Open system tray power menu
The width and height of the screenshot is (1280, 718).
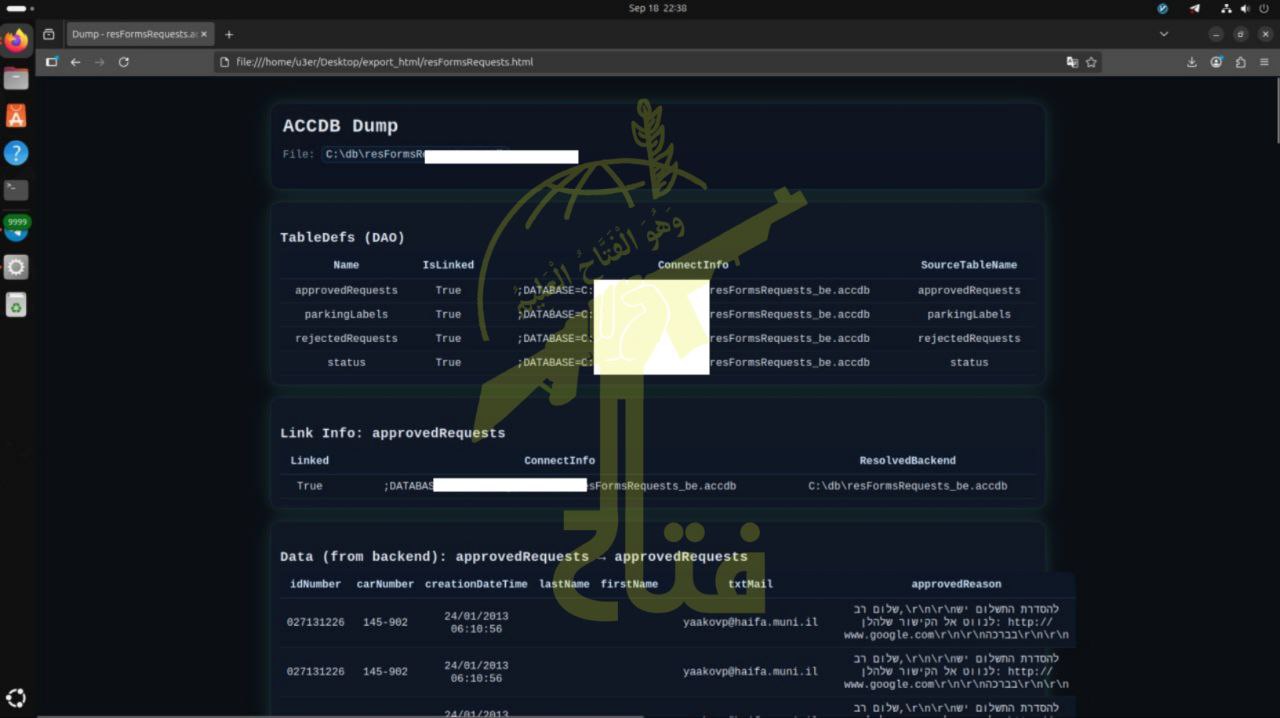coord(1263,8)
